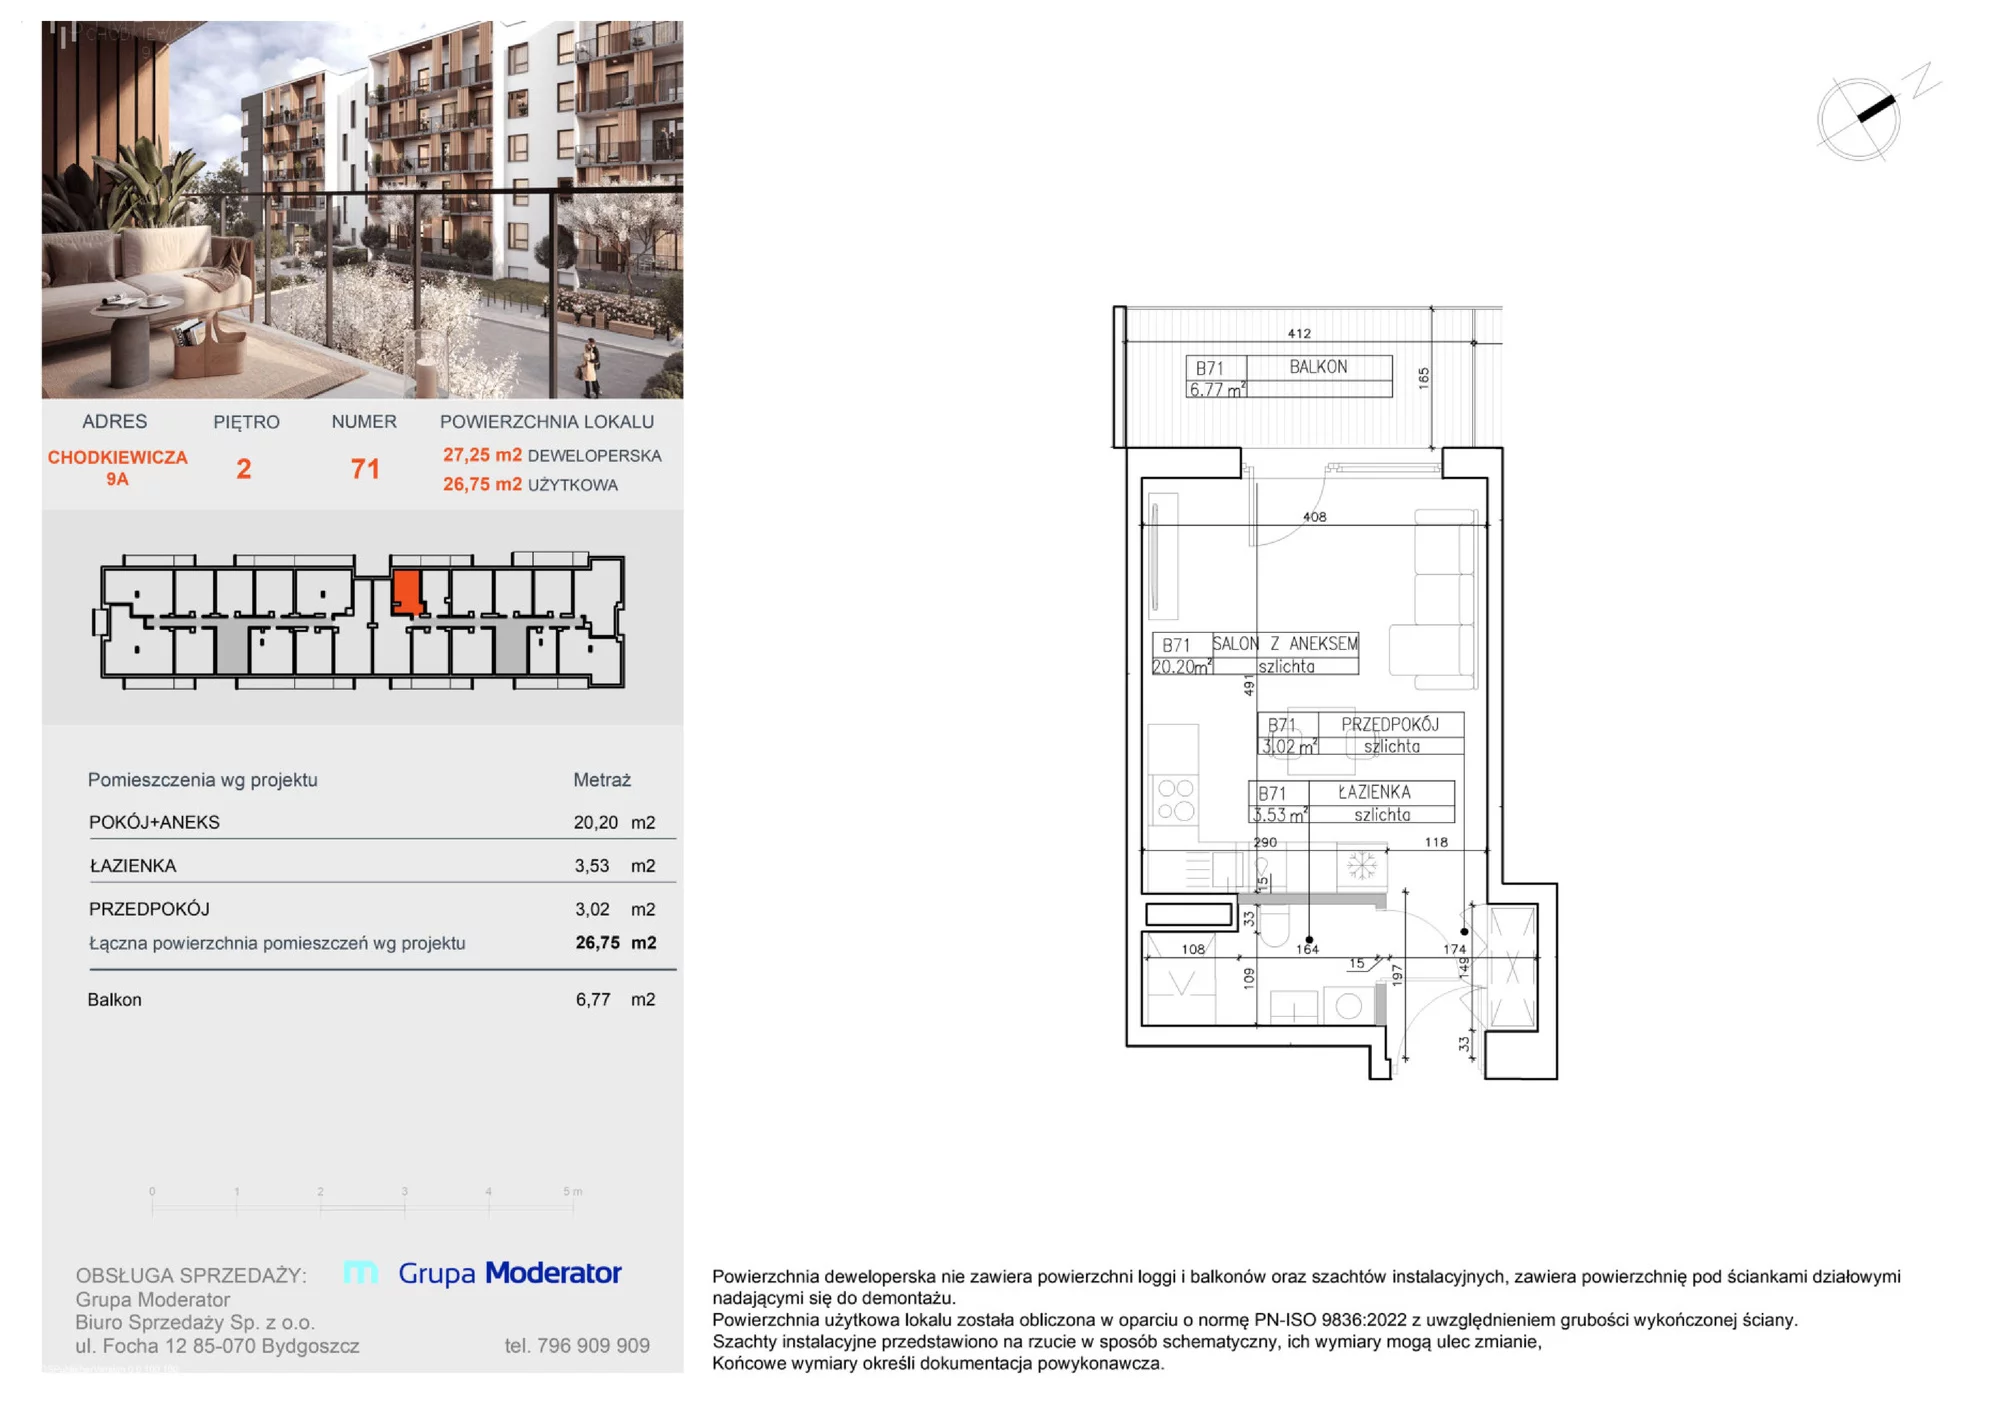
Task: Click the CHODKIEWICZA 9A address
Action: pos(118,467)
